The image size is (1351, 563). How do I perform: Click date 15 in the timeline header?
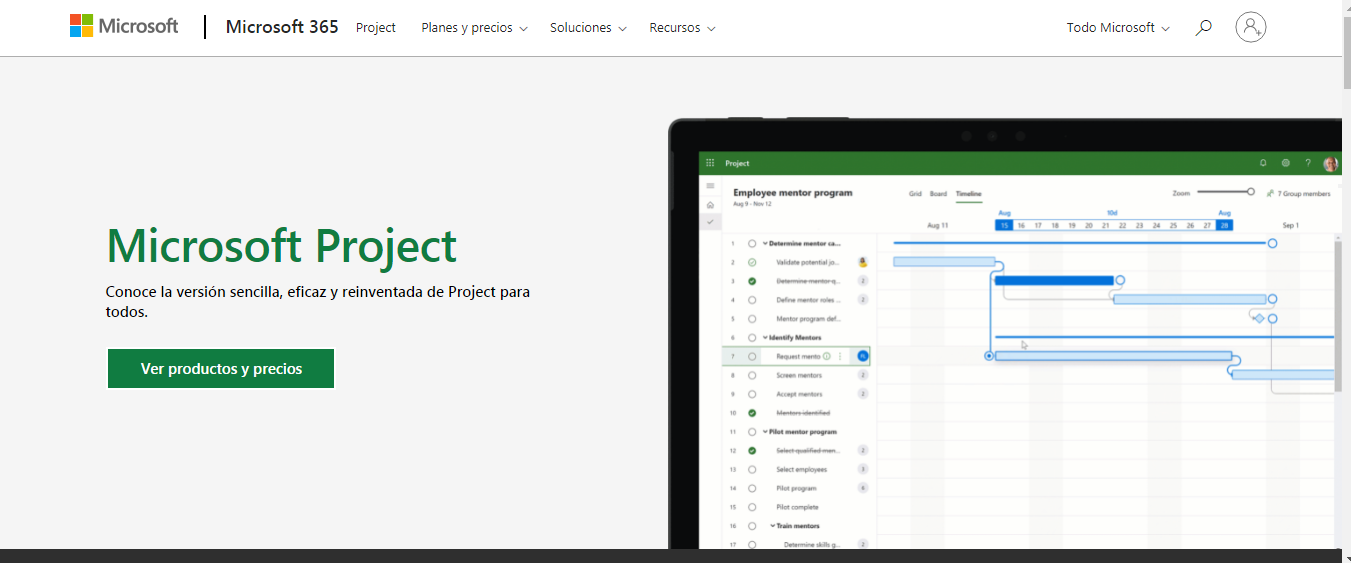(x=1004, y=225)
